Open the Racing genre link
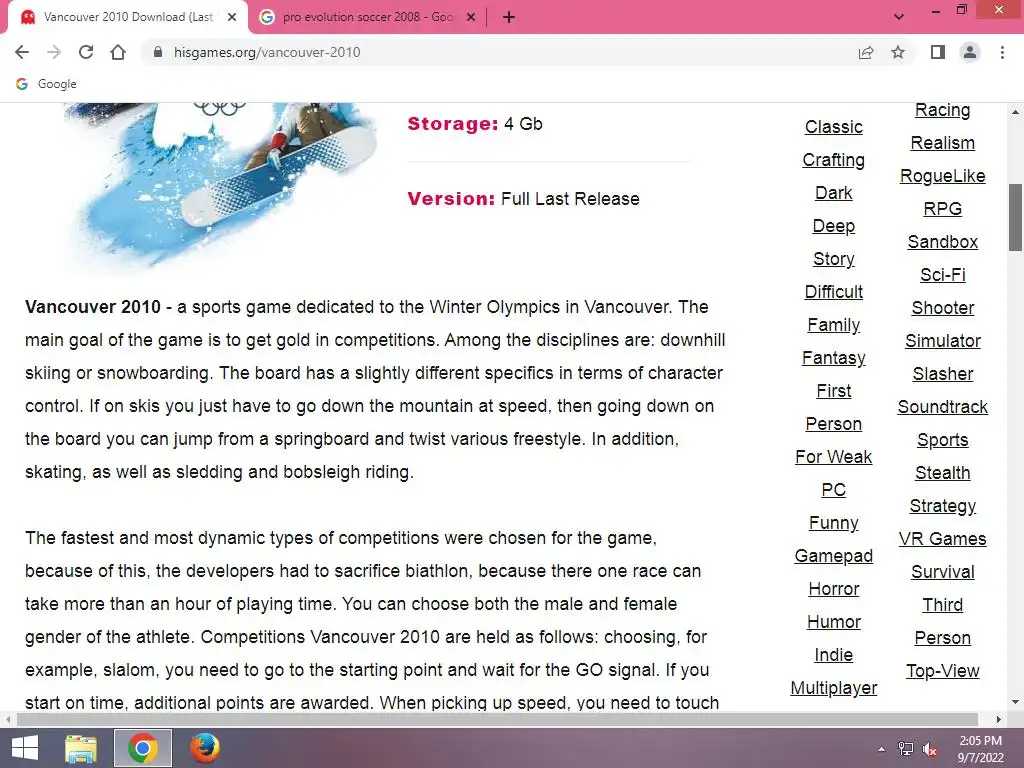The height and width of the screenshot is (768, 1024). click(942, 110)
